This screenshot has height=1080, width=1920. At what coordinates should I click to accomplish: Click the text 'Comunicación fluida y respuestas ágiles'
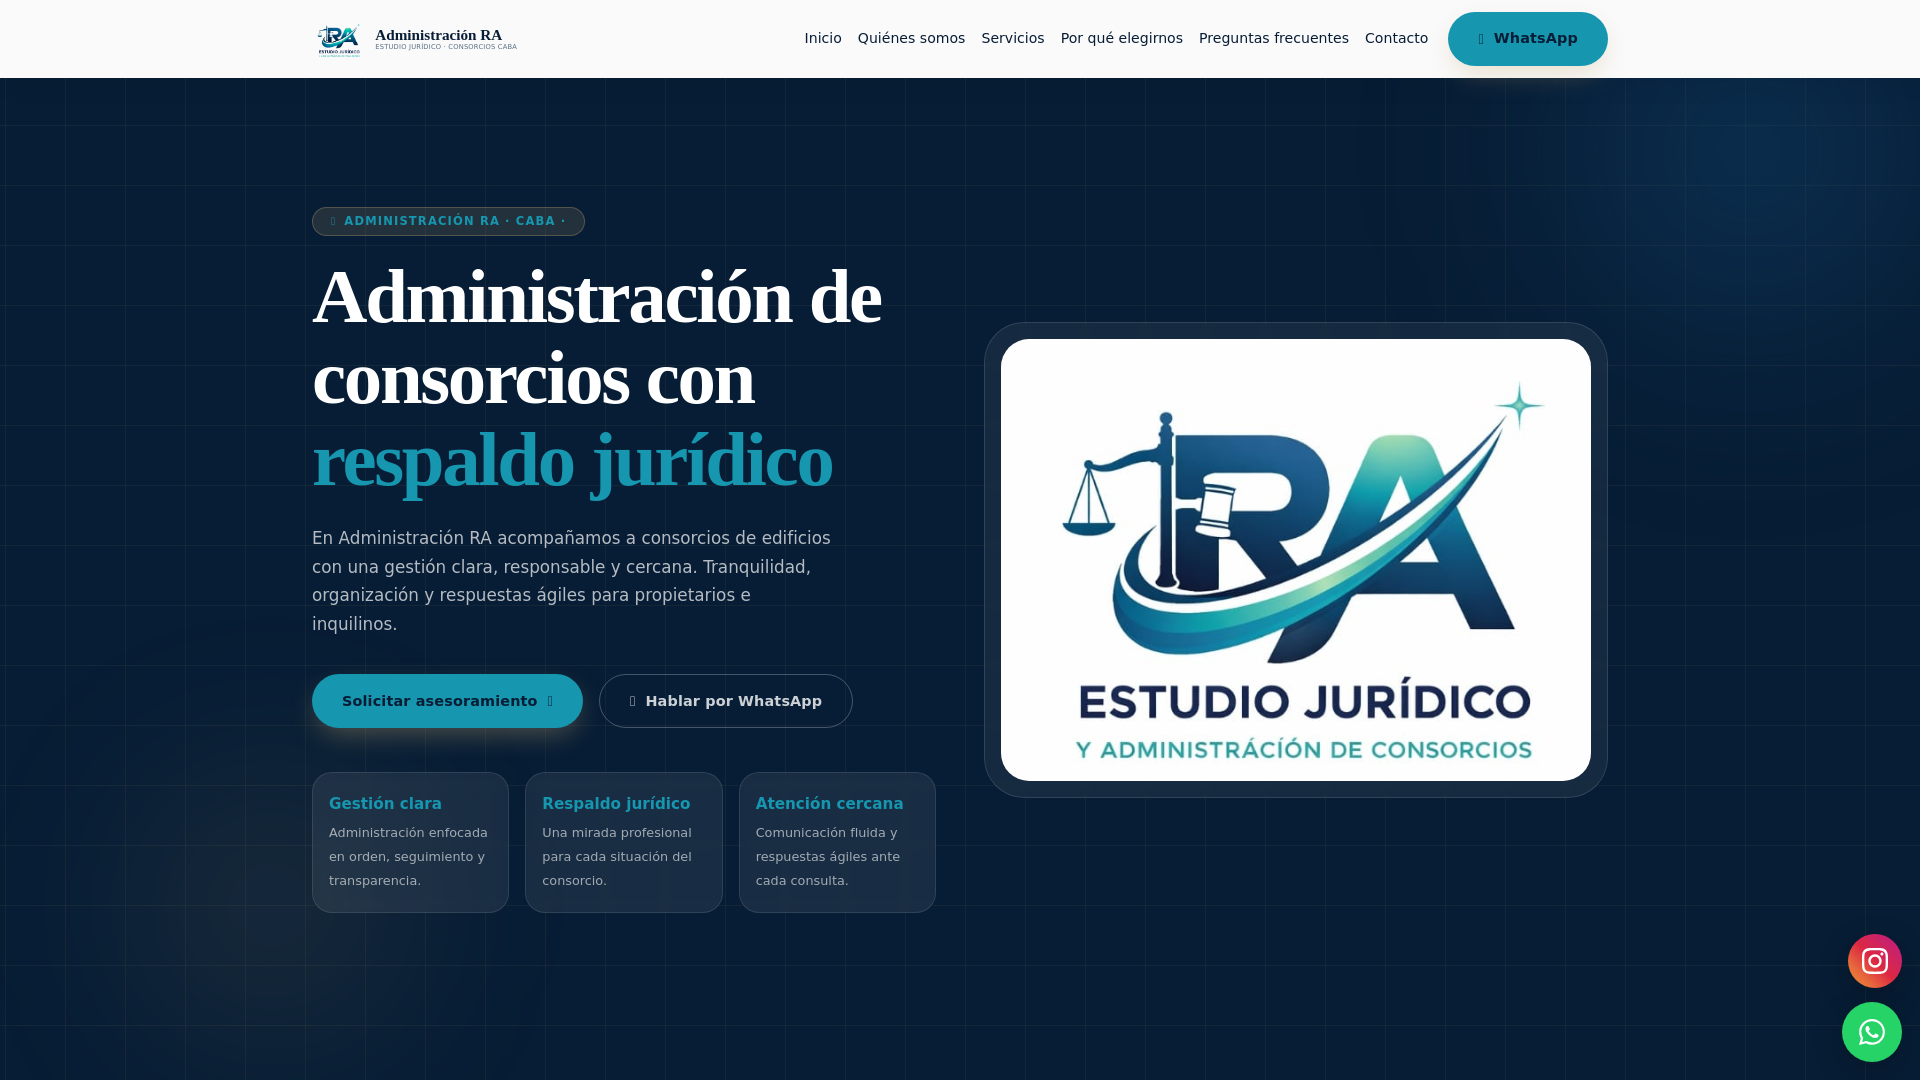(828, 857)
